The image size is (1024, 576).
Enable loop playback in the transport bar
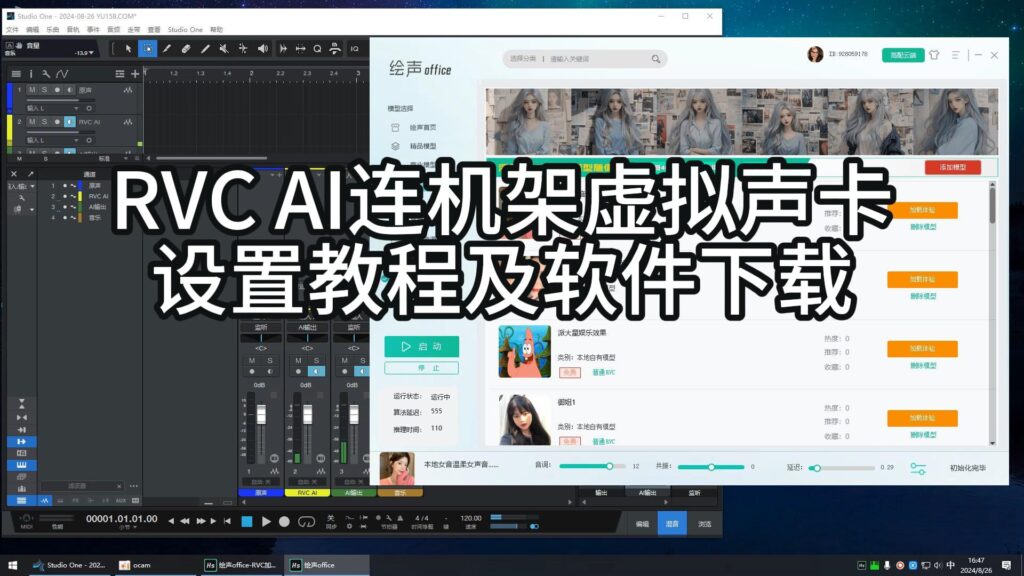305,521
